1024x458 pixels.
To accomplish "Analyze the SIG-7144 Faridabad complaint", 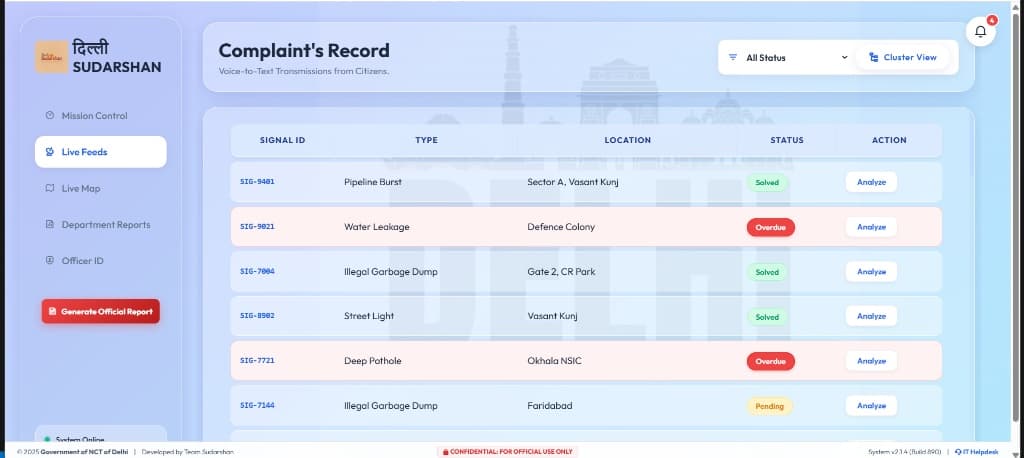I will pos(871,406).
